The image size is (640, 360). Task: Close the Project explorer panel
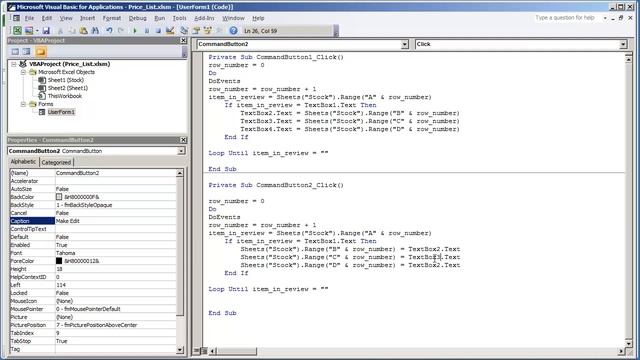[x=183, y=40]
